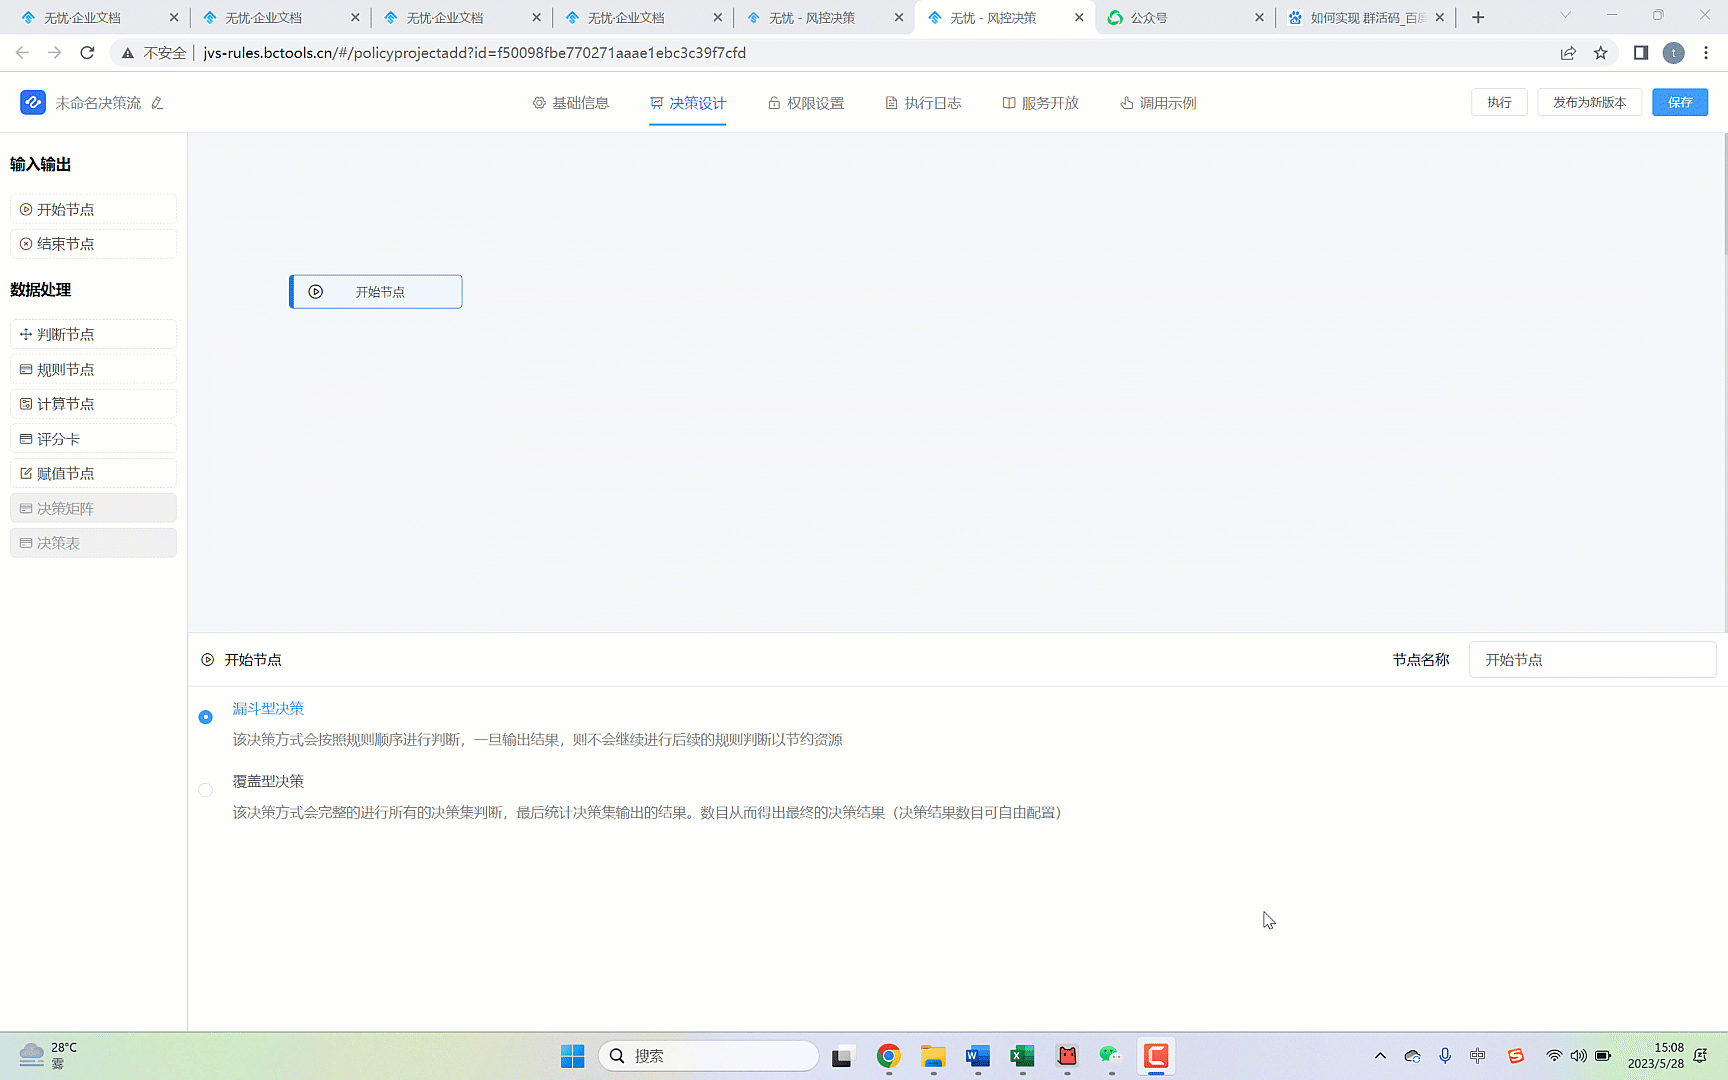This screenshot has height=1080, width=1728.
Task: Click the taskbar 搜索 box
Action: [x=709, y=1056]
